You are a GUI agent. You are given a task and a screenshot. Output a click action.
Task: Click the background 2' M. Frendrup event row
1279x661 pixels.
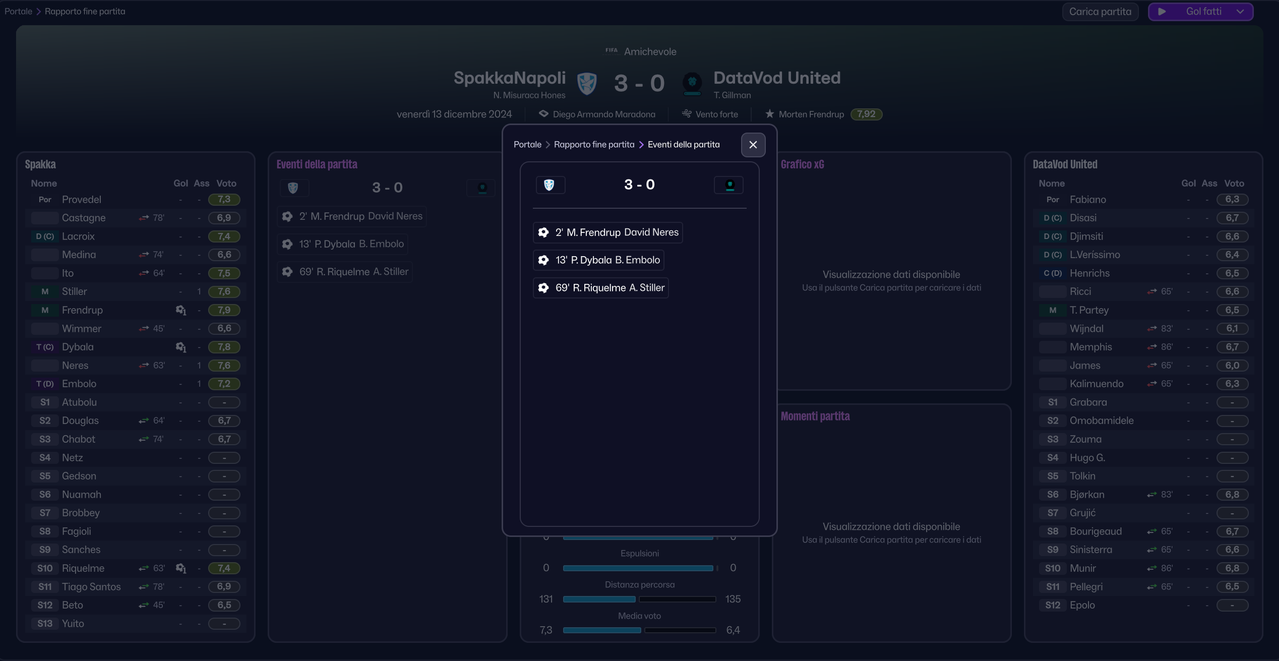click(353, 216)
